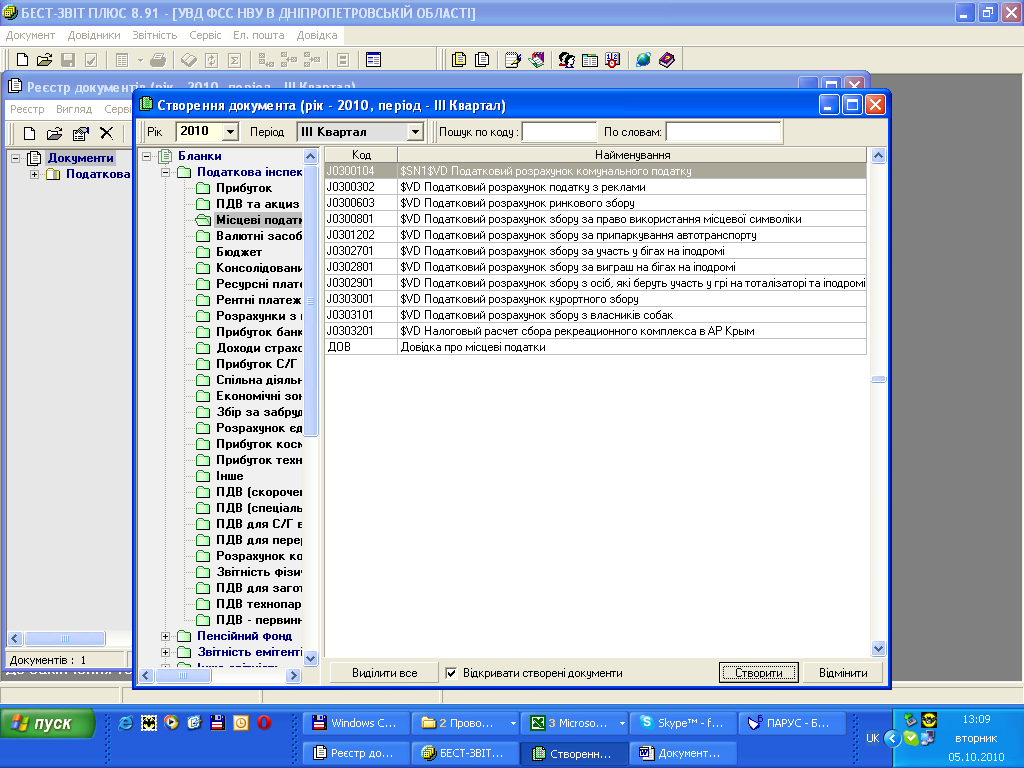Screen dimensions: 1024x768
Task: Select the Інше folder in tree
Action: (229, 476)
